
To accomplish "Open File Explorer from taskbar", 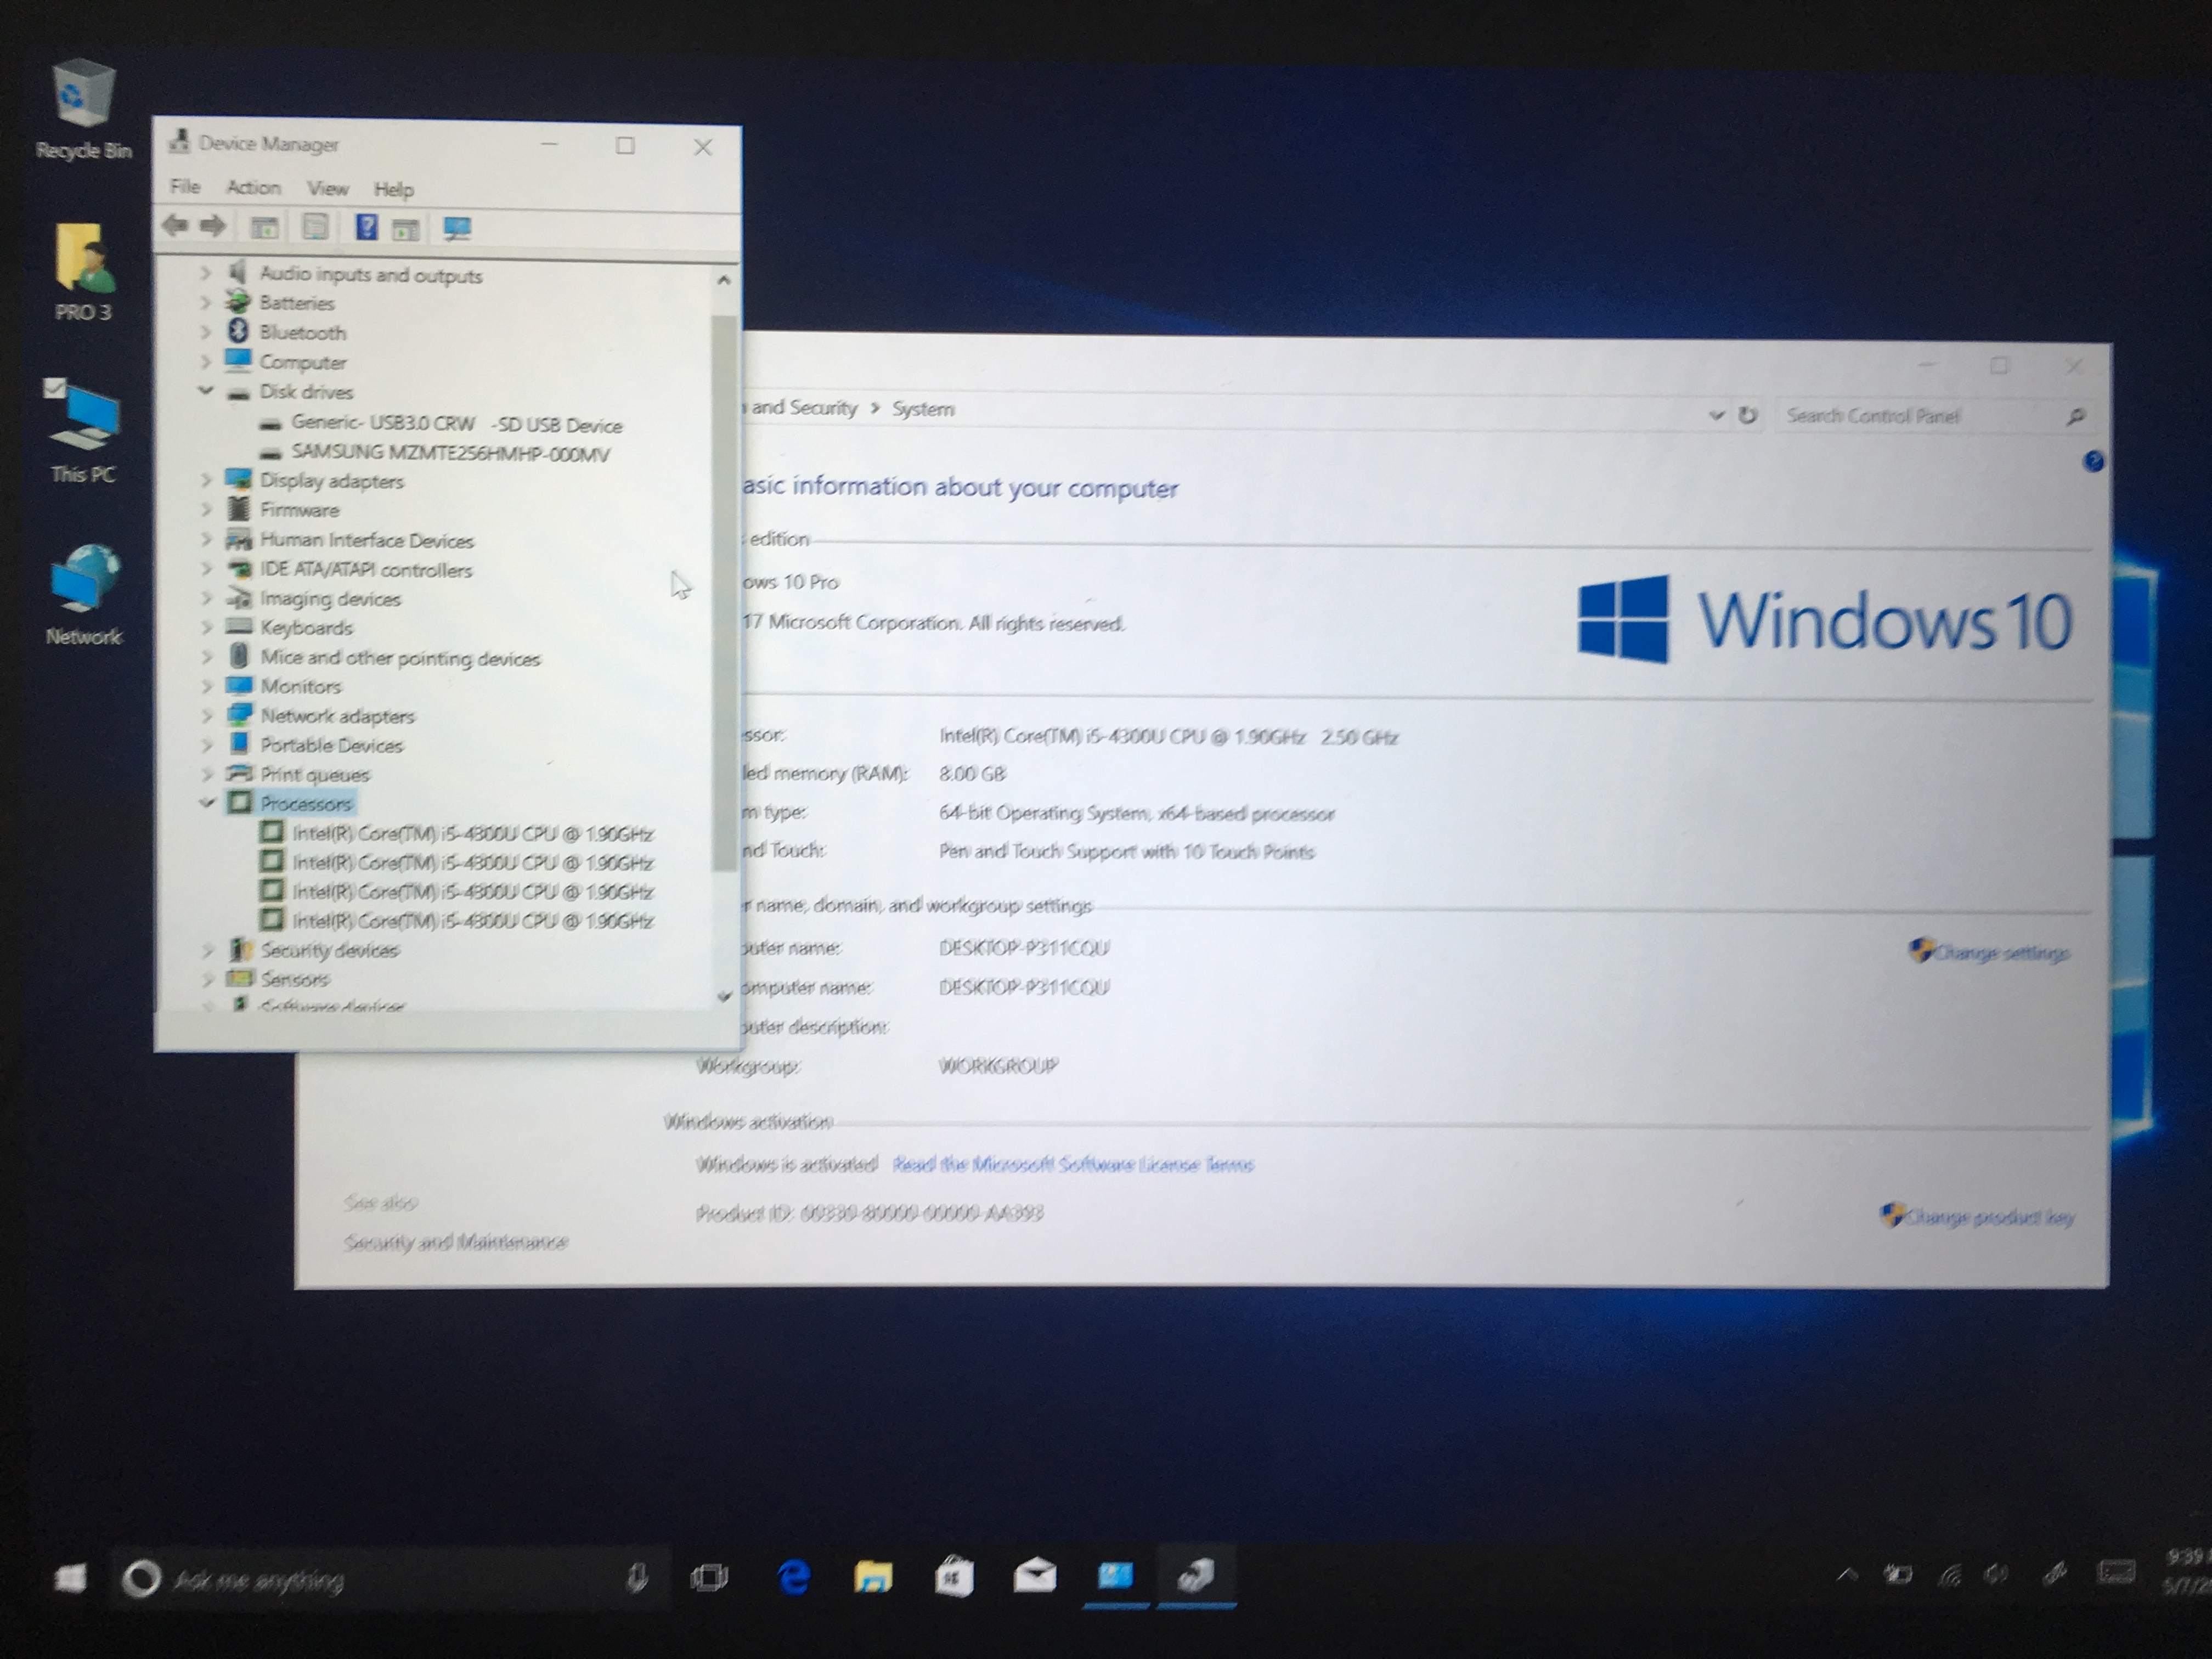I will pos(873,1576).
